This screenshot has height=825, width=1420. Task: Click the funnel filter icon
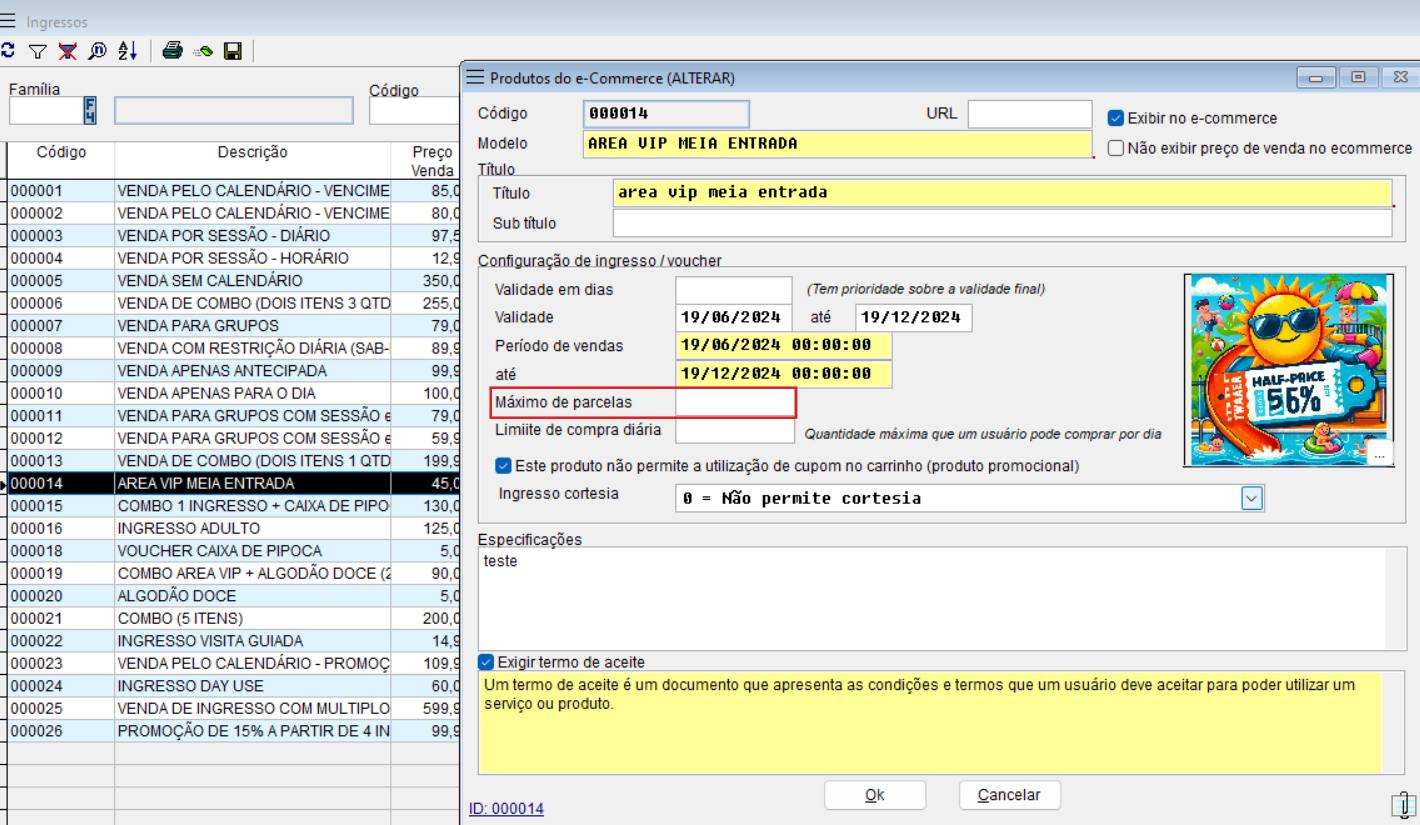click(37, 51)
